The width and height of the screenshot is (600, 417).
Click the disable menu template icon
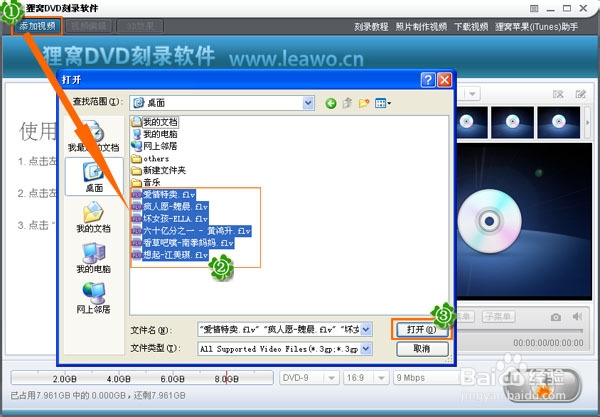pos(558,94)
